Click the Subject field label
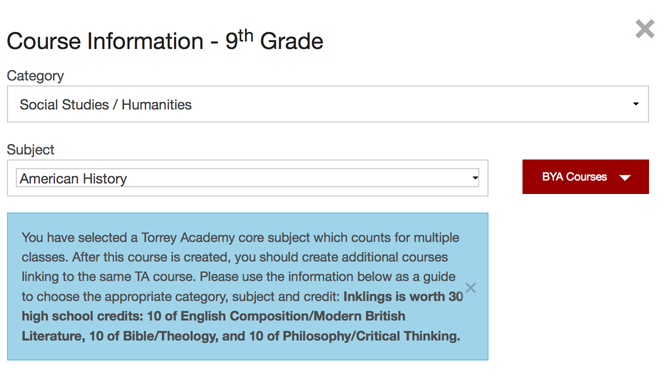Screen dimensions: 672x375 [30, 150]
